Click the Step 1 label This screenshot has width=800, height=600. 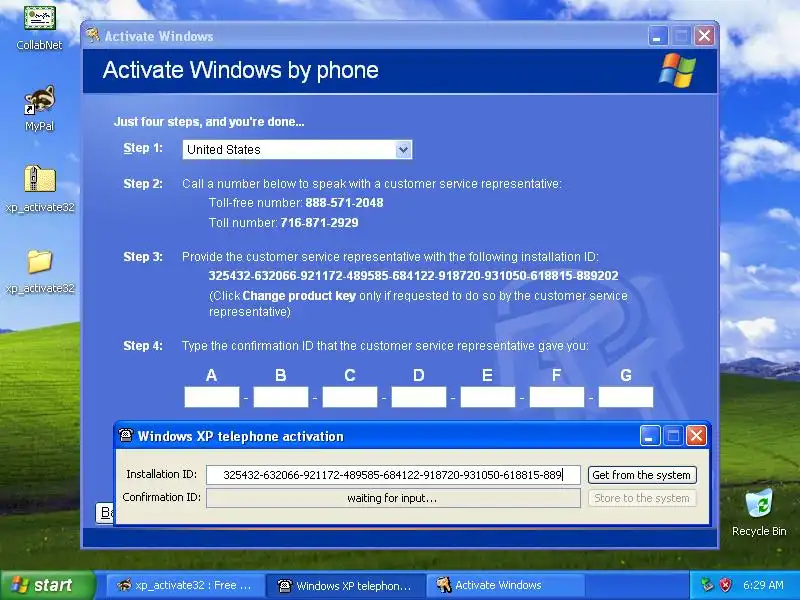click(143, 148)
